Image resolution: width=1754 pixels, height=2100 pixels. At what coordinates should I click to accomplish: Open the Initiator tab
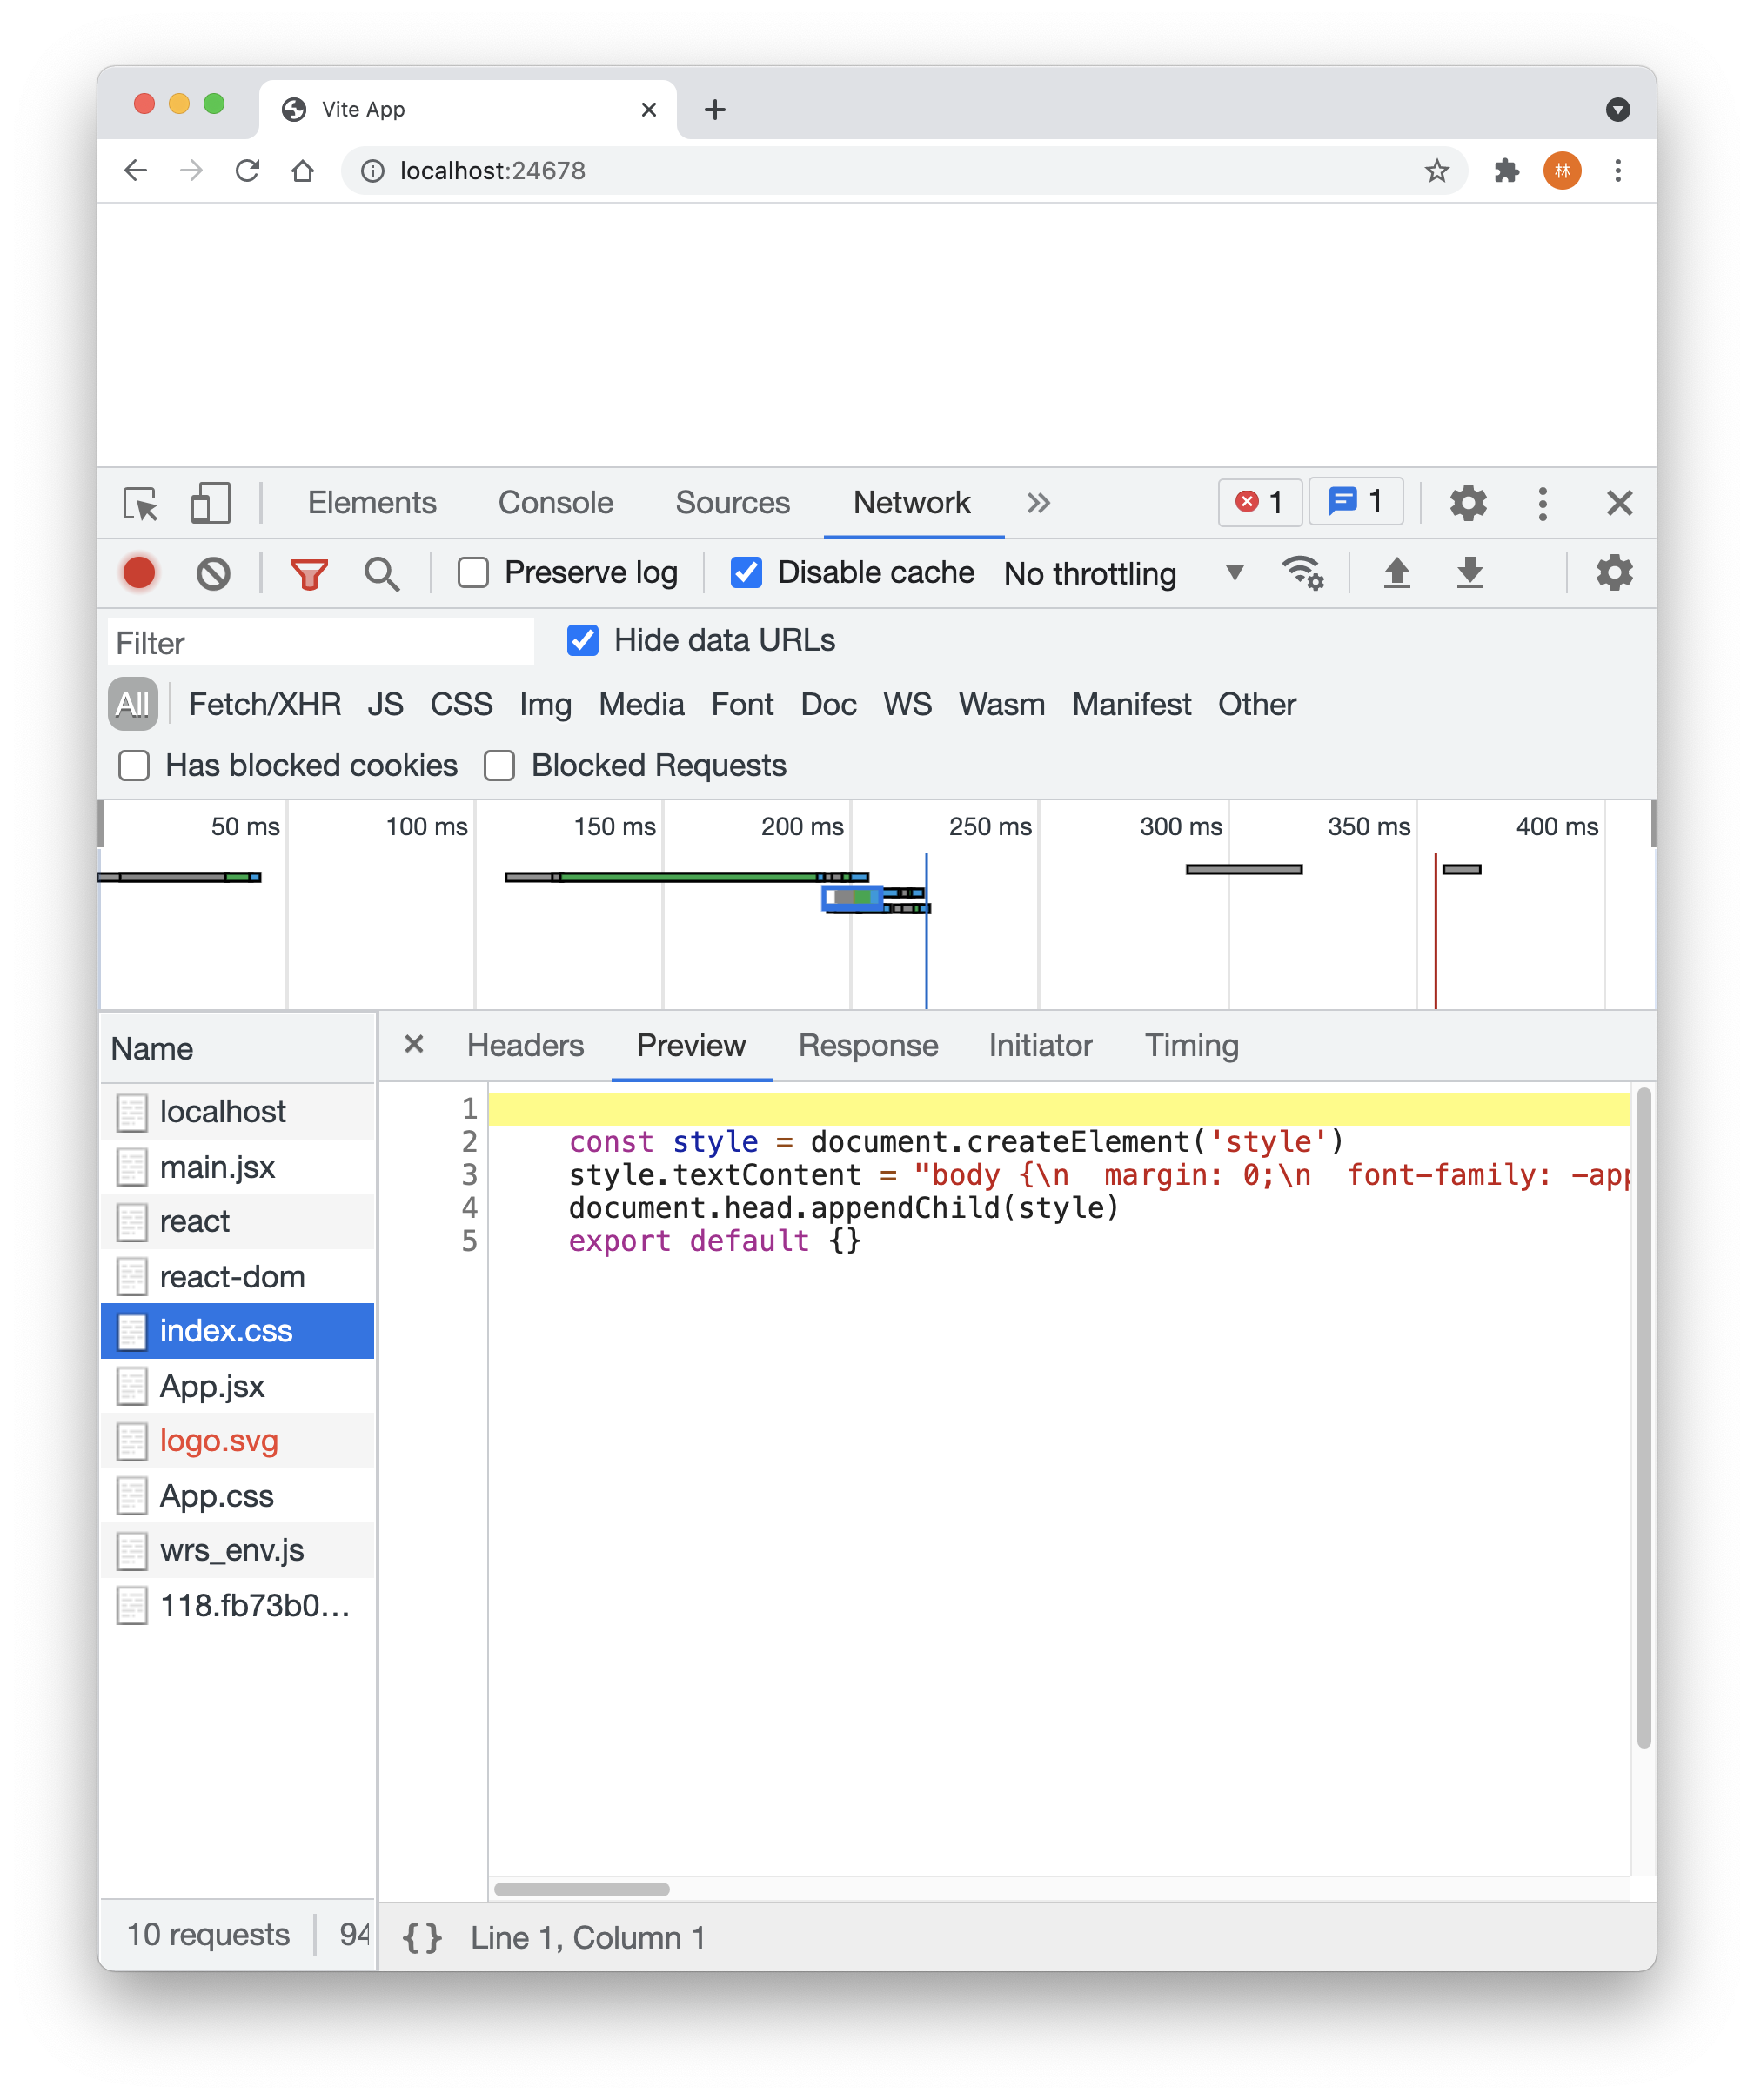pos(1041,1046)
